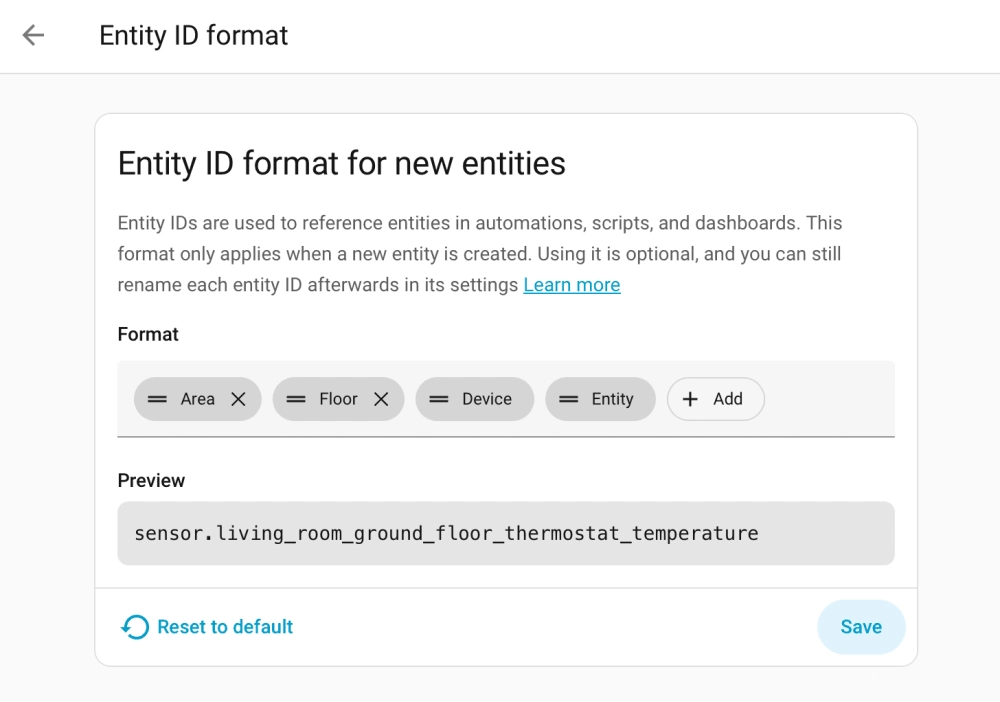This screenshot has width=1000, height=702.
Task: Save the entity ID format
Action: click(861, 627)
